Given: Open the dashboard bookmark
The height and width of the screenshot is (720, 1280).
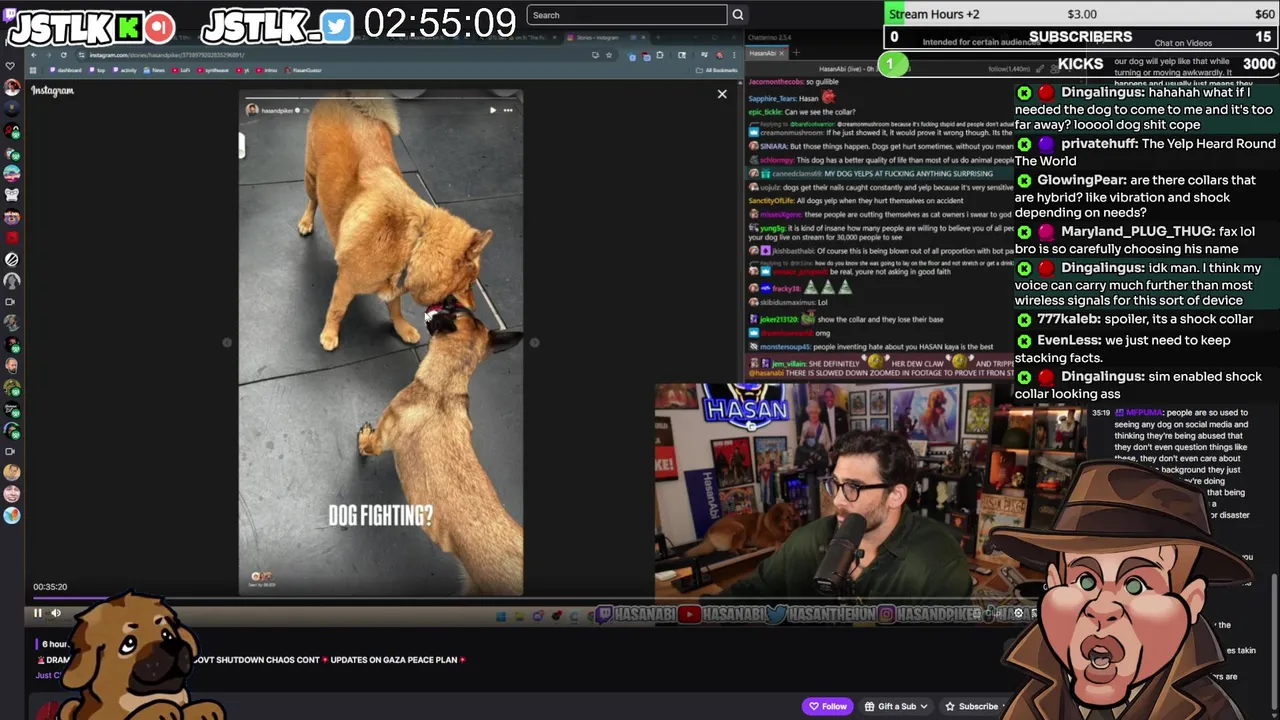Looking at the screenshot, I should (66, 70).
